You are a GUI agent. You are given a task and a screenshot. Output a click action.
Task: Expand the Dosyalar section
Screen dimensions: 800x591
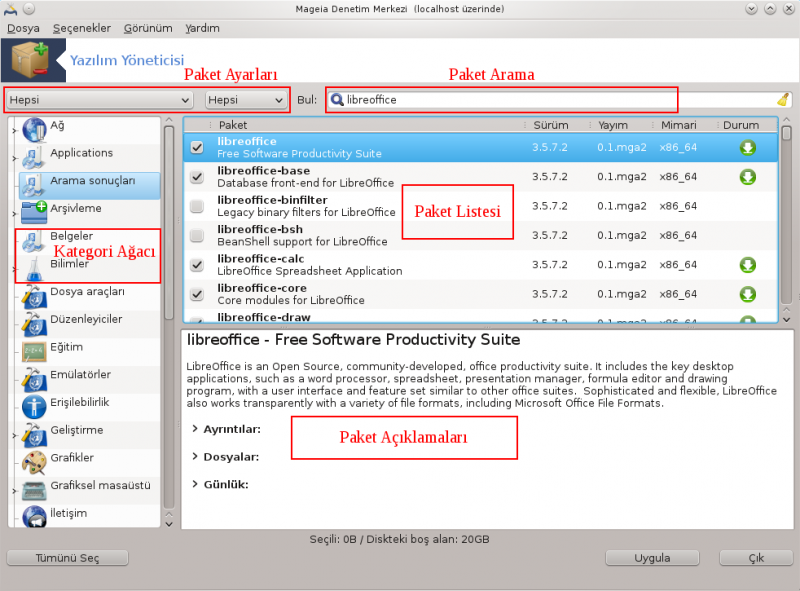tap(195, 456)
